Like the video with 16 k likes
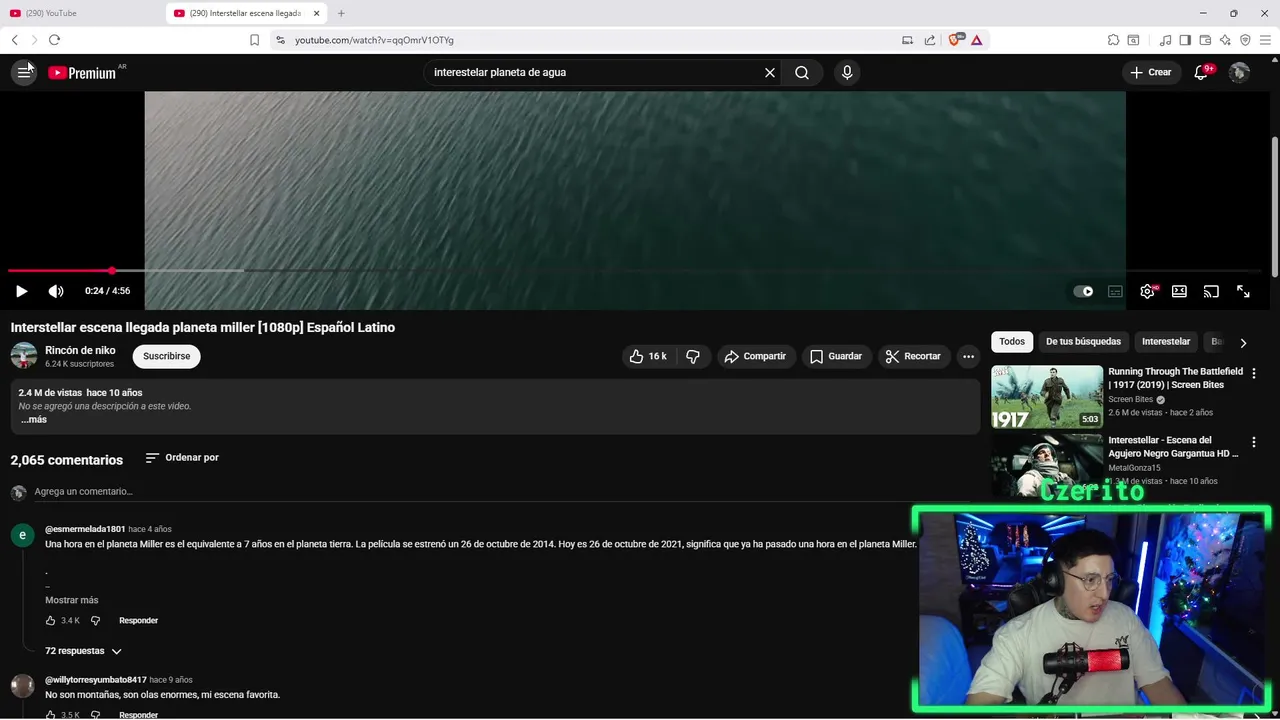The width and height of the screenshot is (1280, 720). pos(648,356)
